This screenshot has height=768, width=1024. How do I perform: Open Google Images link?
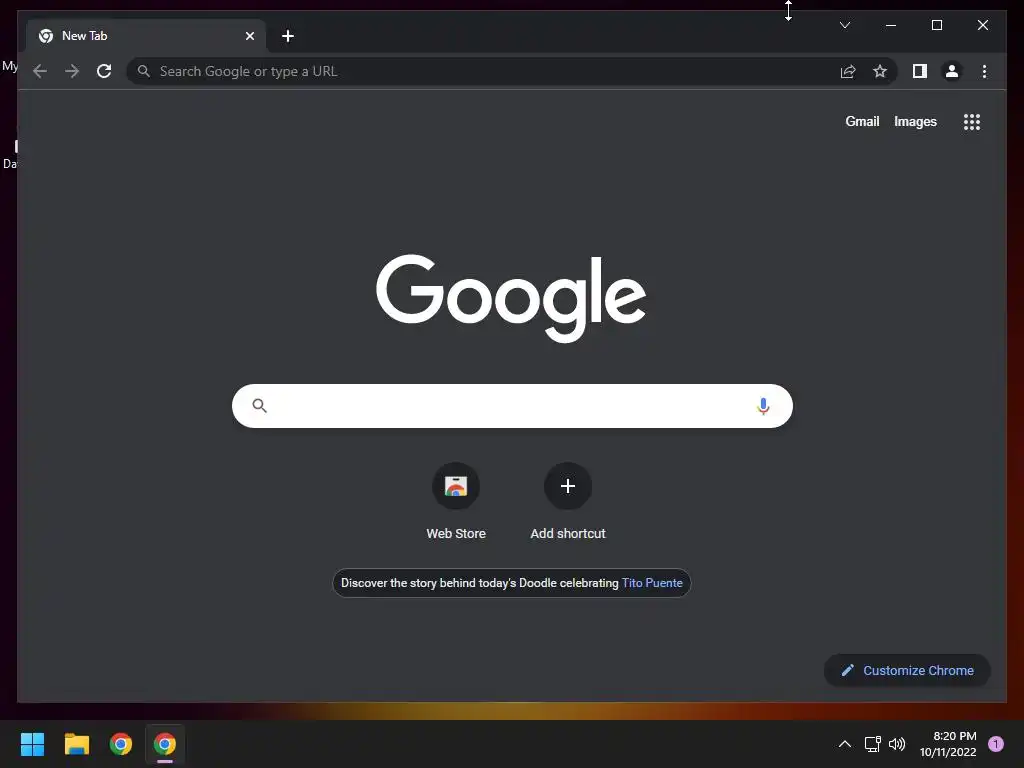pos(915,121)
